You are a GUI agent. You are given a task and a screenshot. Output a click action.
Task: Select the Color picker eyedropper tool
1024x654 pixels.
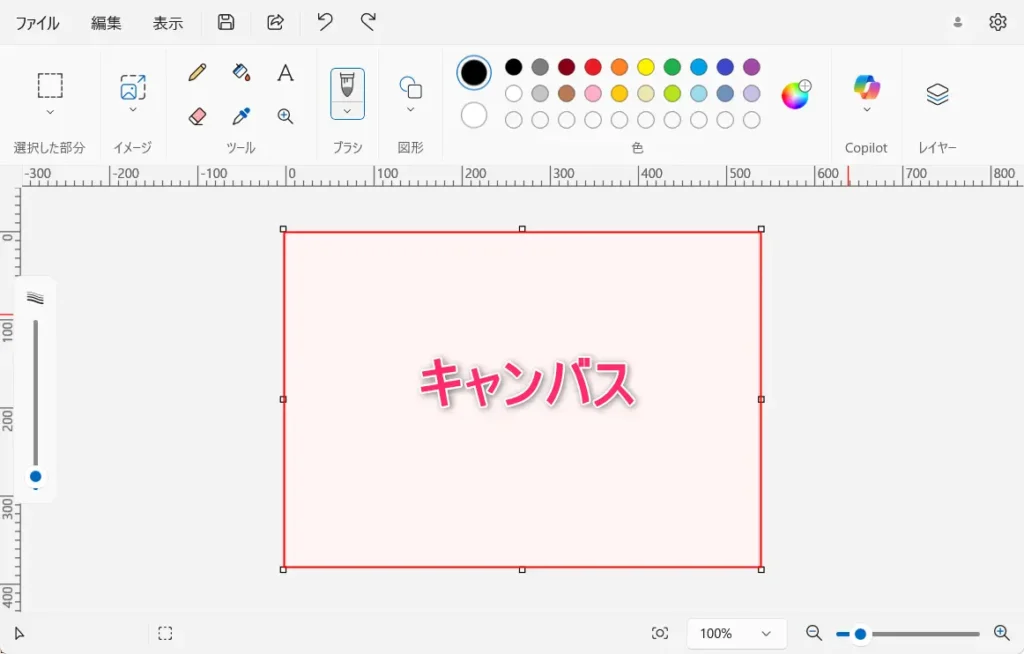241,116
